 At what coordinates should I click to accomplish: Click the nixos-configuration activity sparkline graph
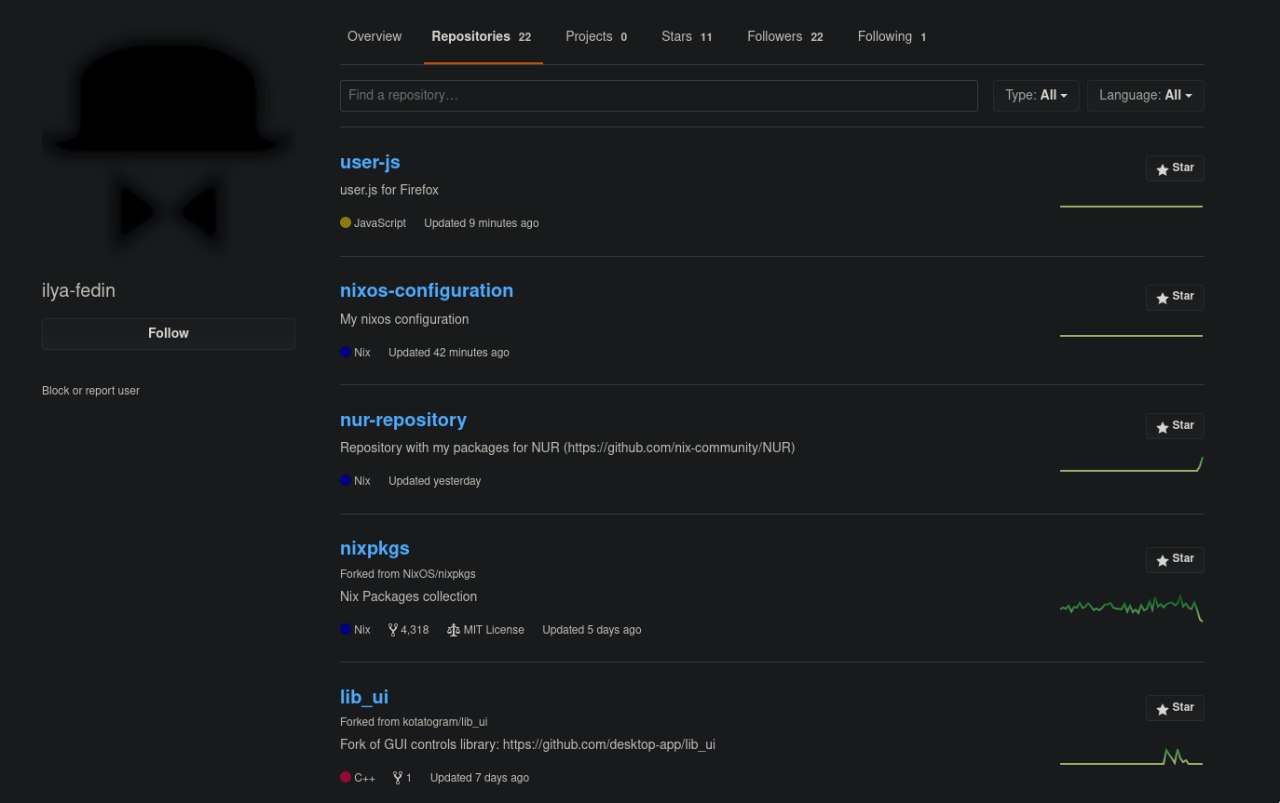pyautogui.click(x=1131, y=335)
